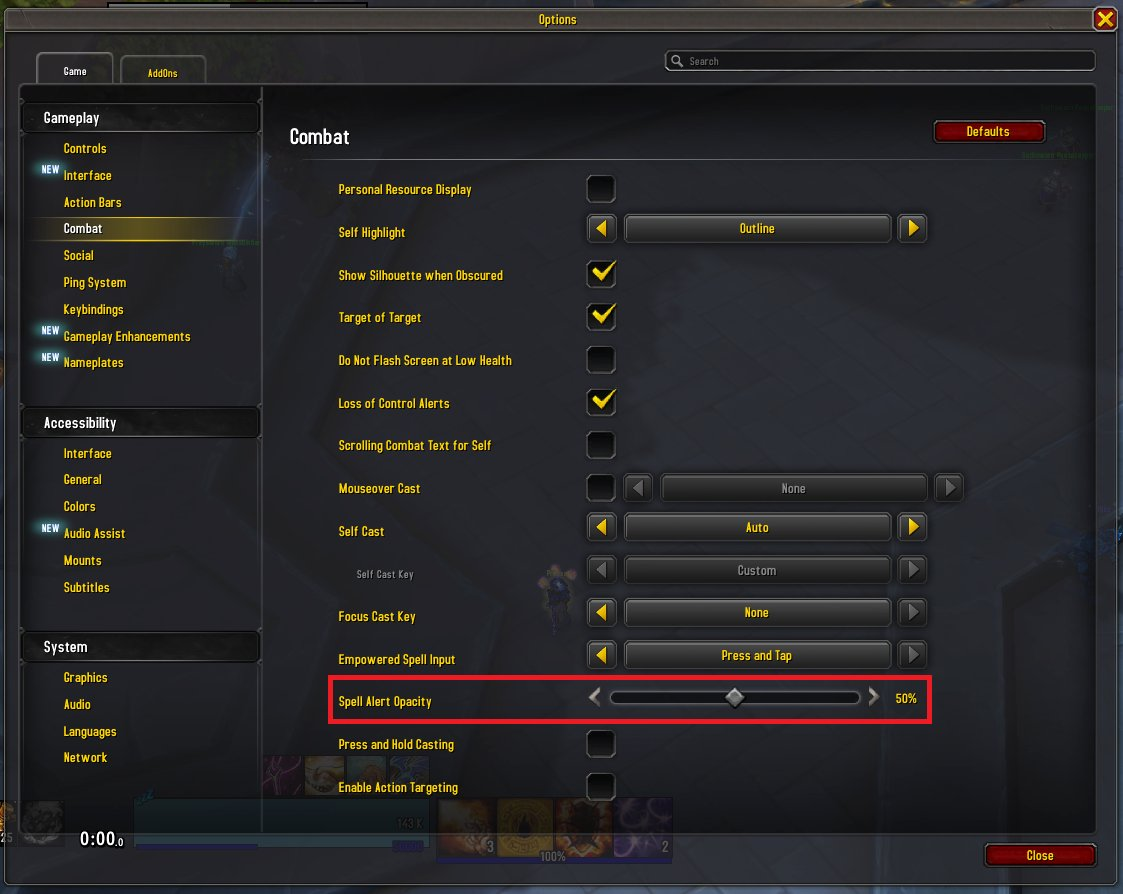Open the Self Cast Auto dropdown
1123x894 pixels.
[x=757, y=527]
